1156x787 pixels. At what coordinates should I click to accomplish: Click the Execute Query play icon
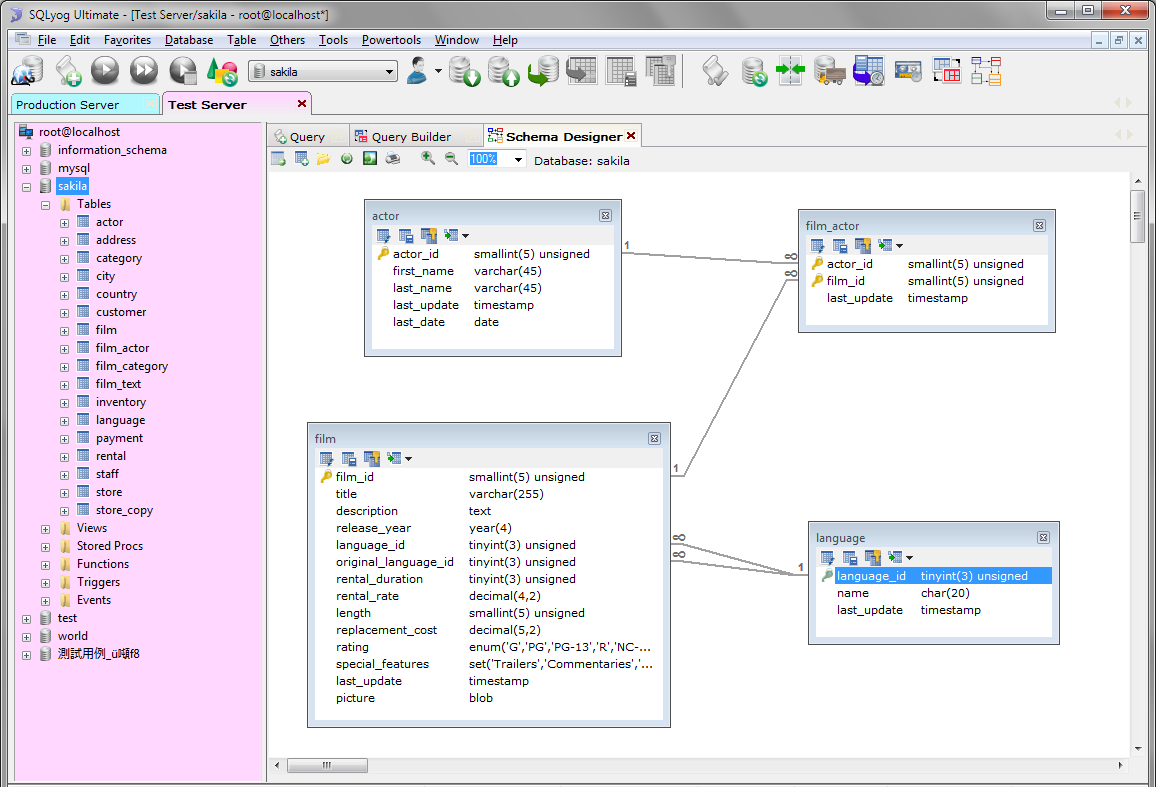point(106,71)
